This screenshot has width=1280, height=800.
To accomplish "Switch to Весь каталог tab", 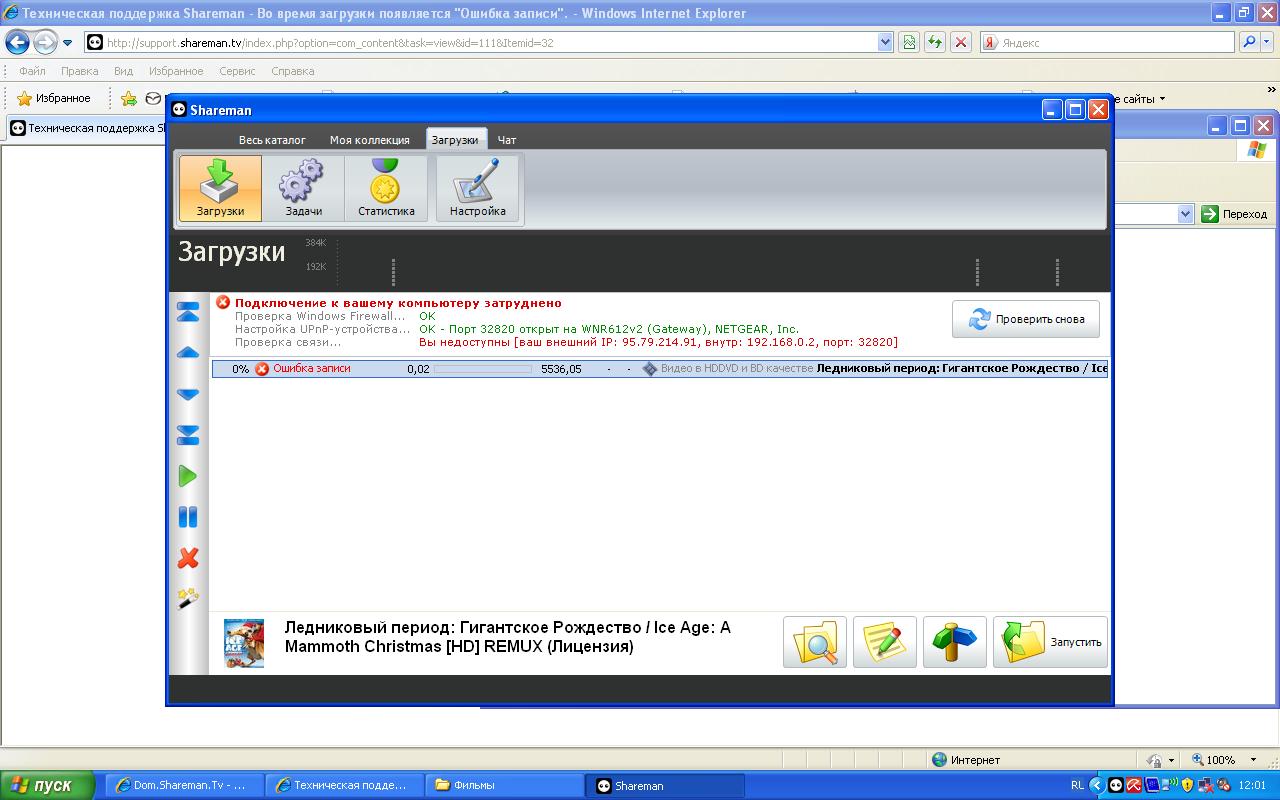I will click(x=272, y=140).
